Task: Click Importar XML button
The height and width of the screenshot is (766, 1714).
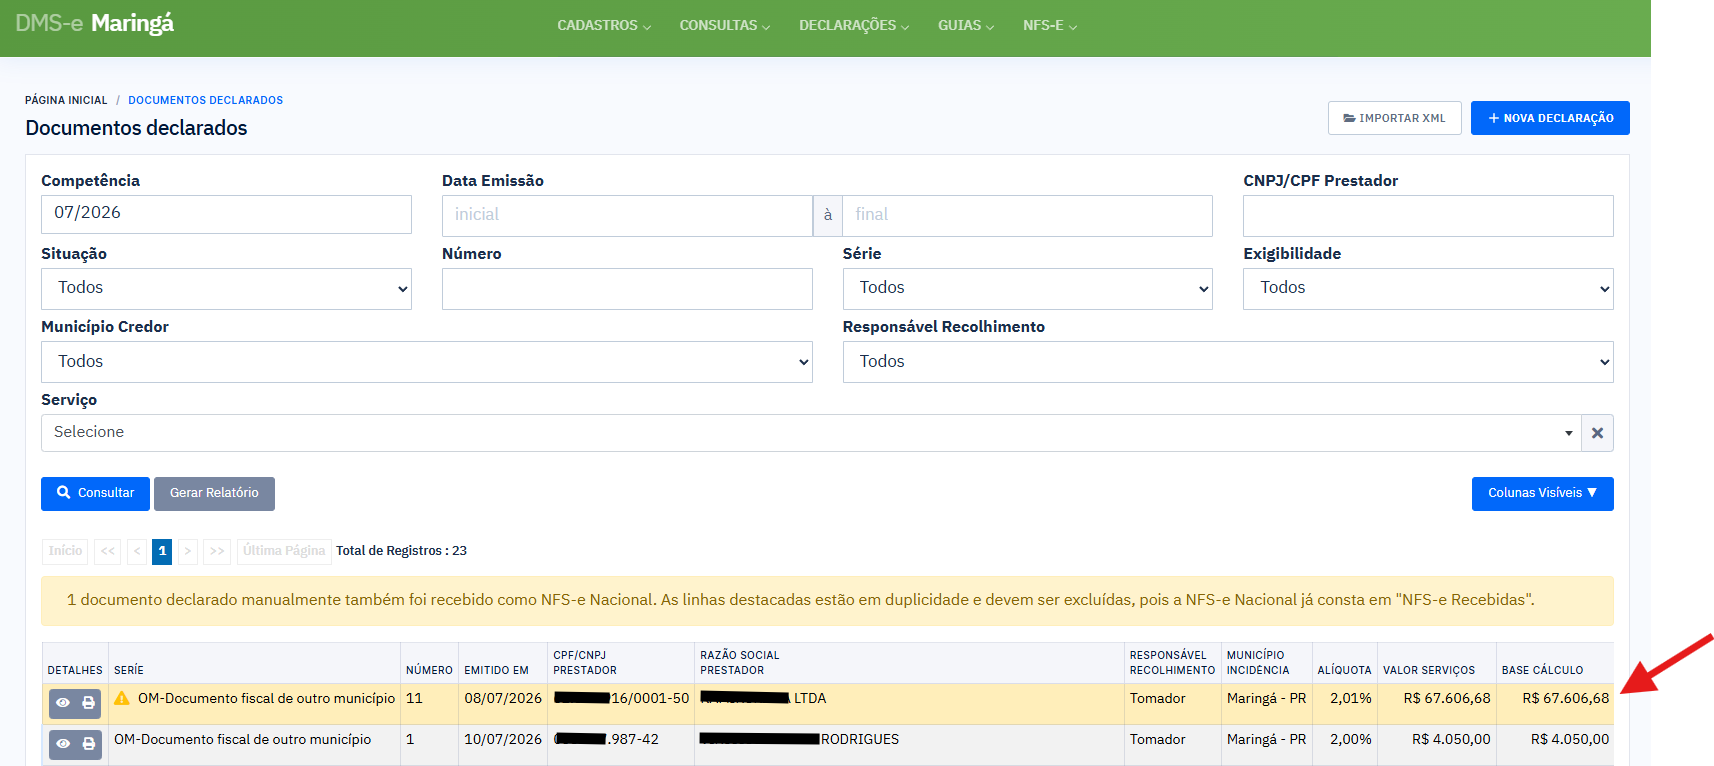Action: 1394,118
